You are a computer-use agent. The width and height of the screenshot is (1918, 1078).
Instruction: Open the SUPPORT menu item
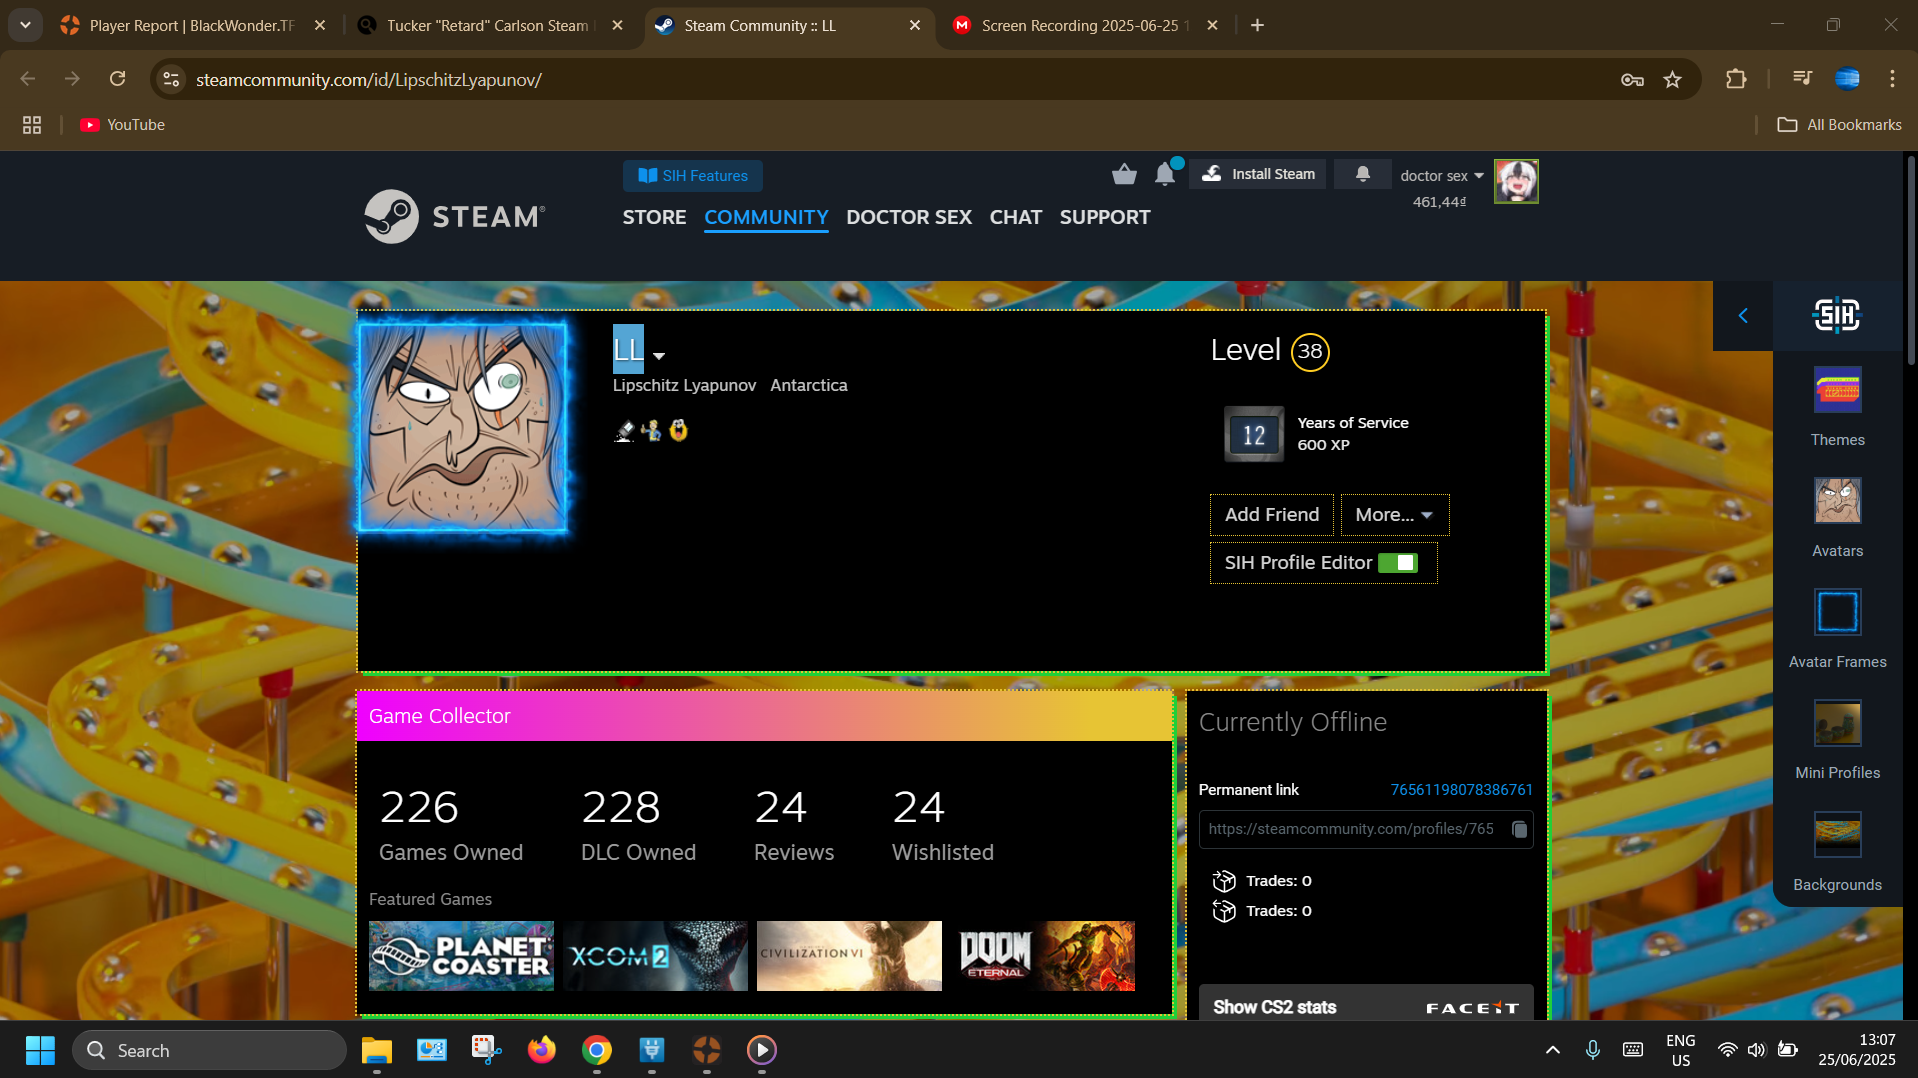tap(1104, 217)
